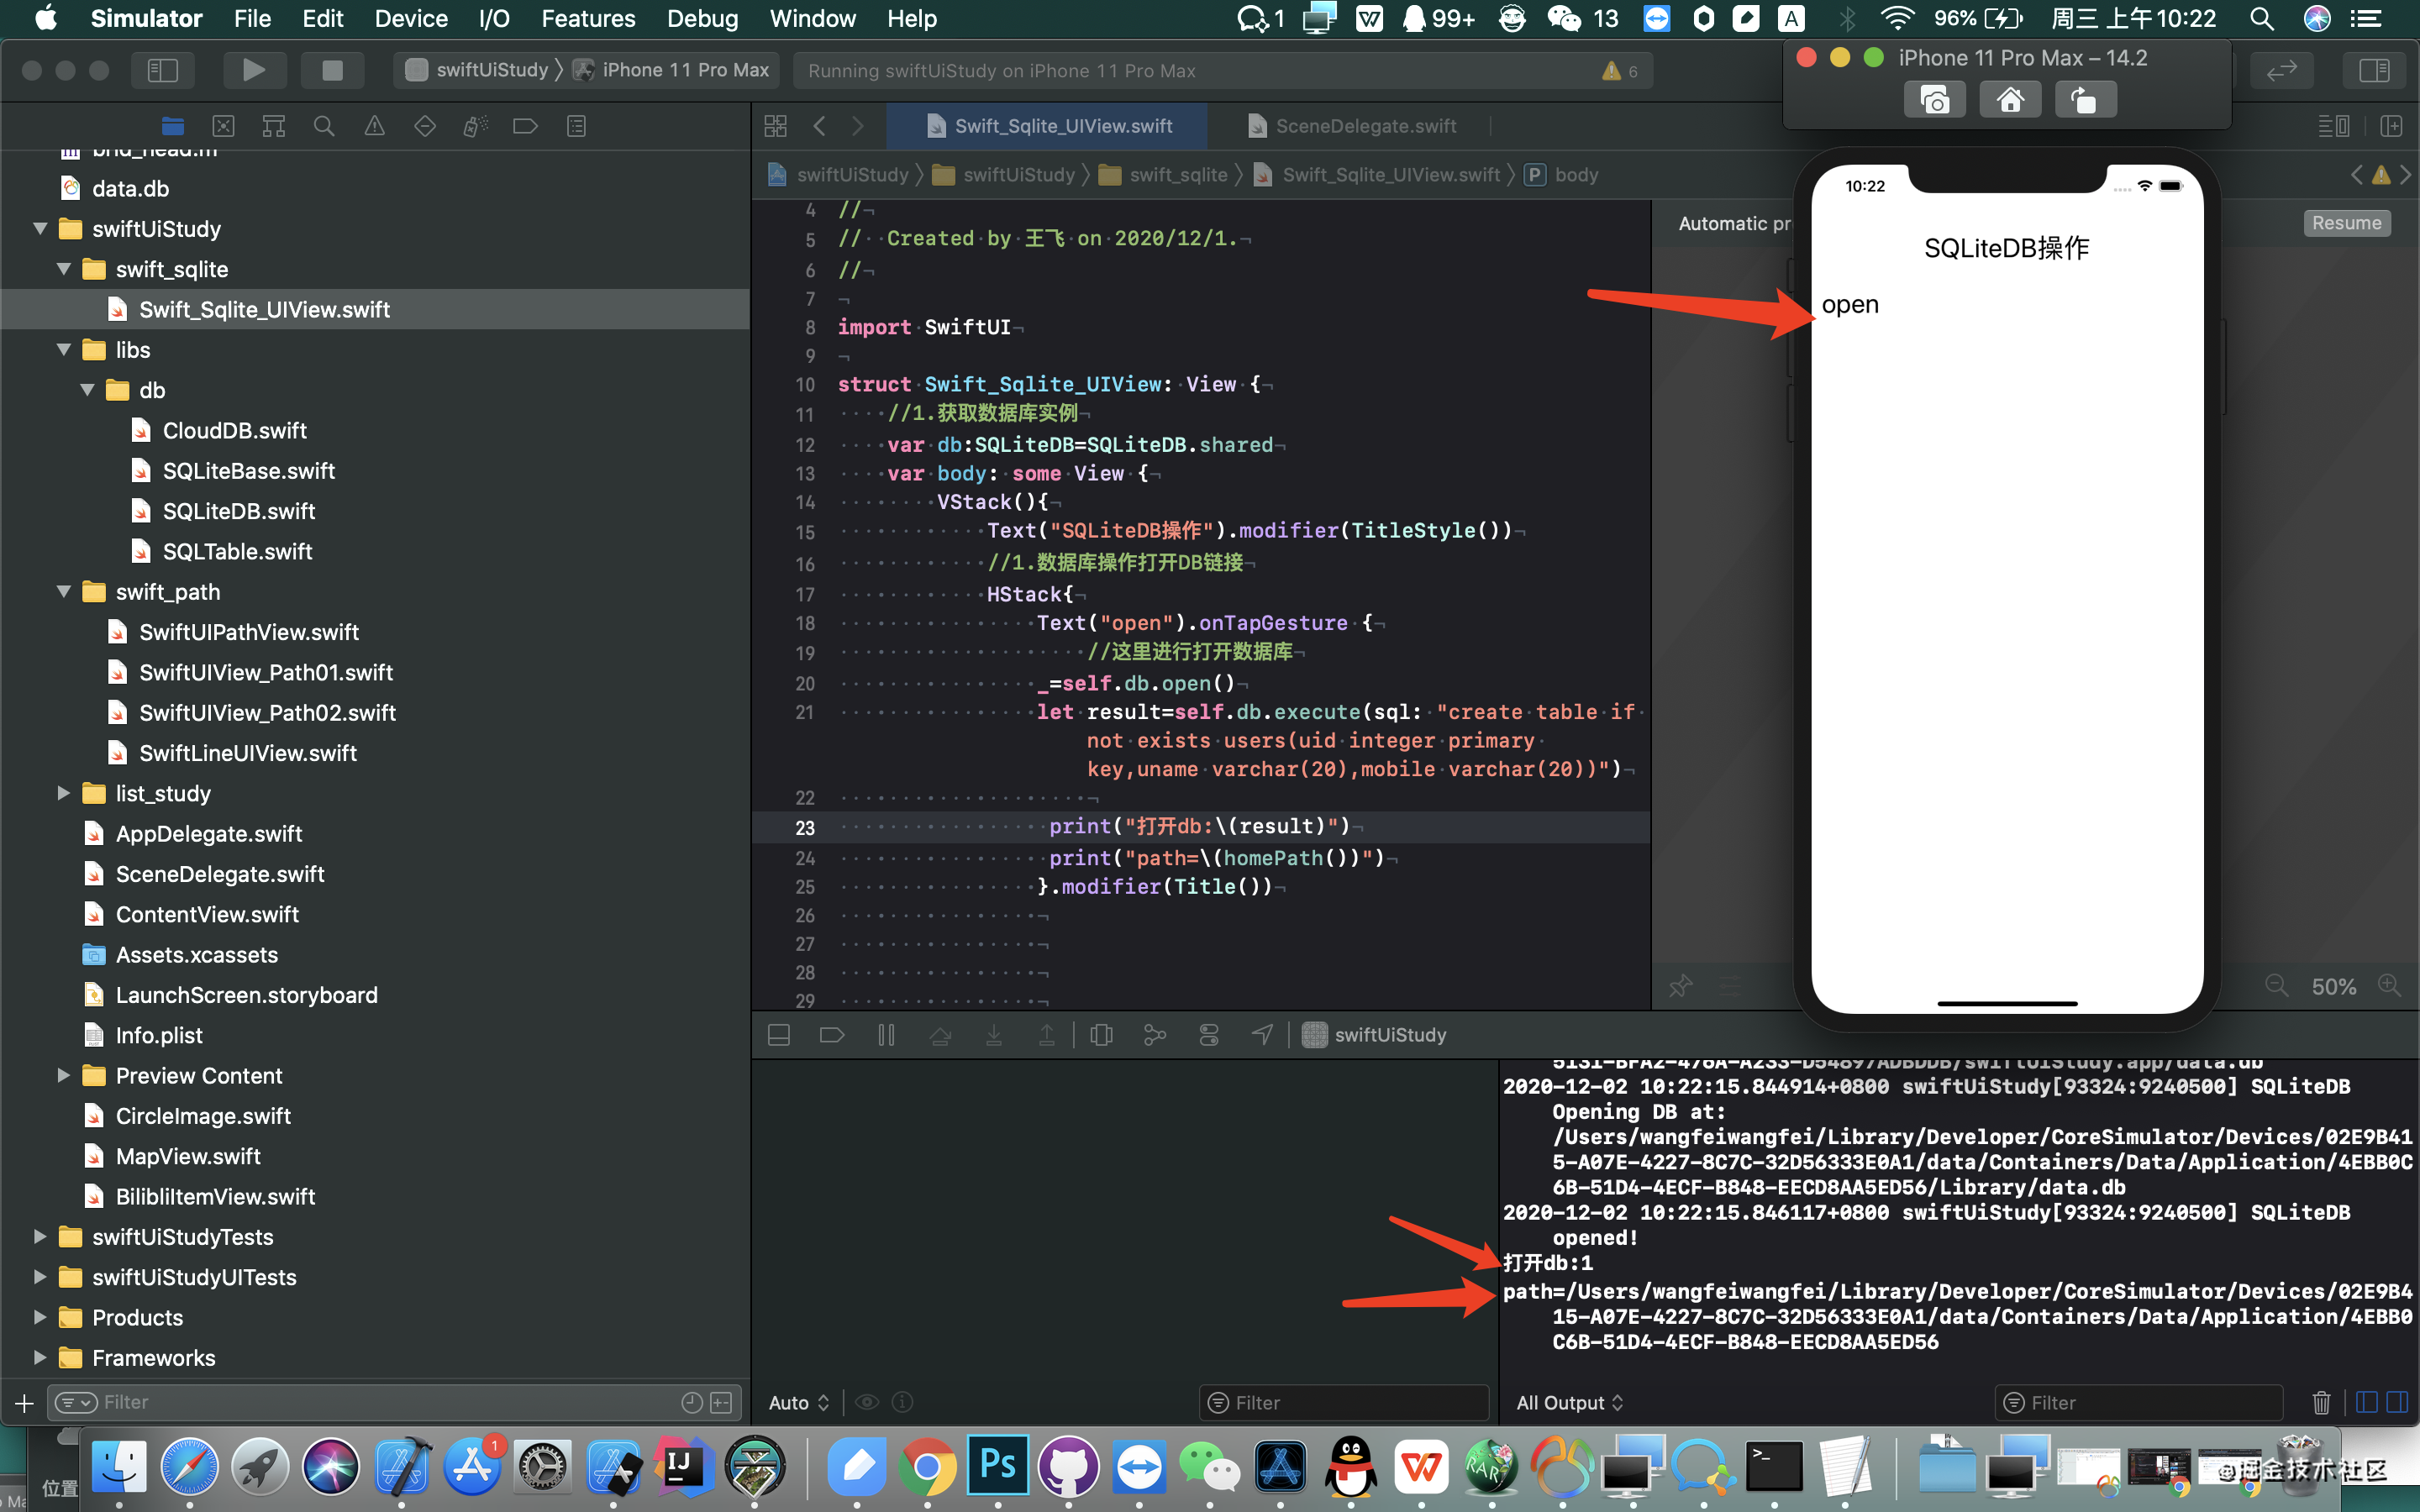Image resolution: width=2420 pixels, height=1512 pixels.
Task: Click the Stop button in toolbar
Action: point(332,70)
